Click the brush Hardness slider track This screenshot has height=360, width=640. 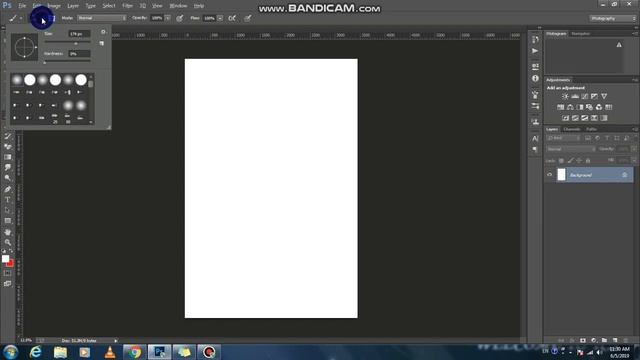coord(67,62)
